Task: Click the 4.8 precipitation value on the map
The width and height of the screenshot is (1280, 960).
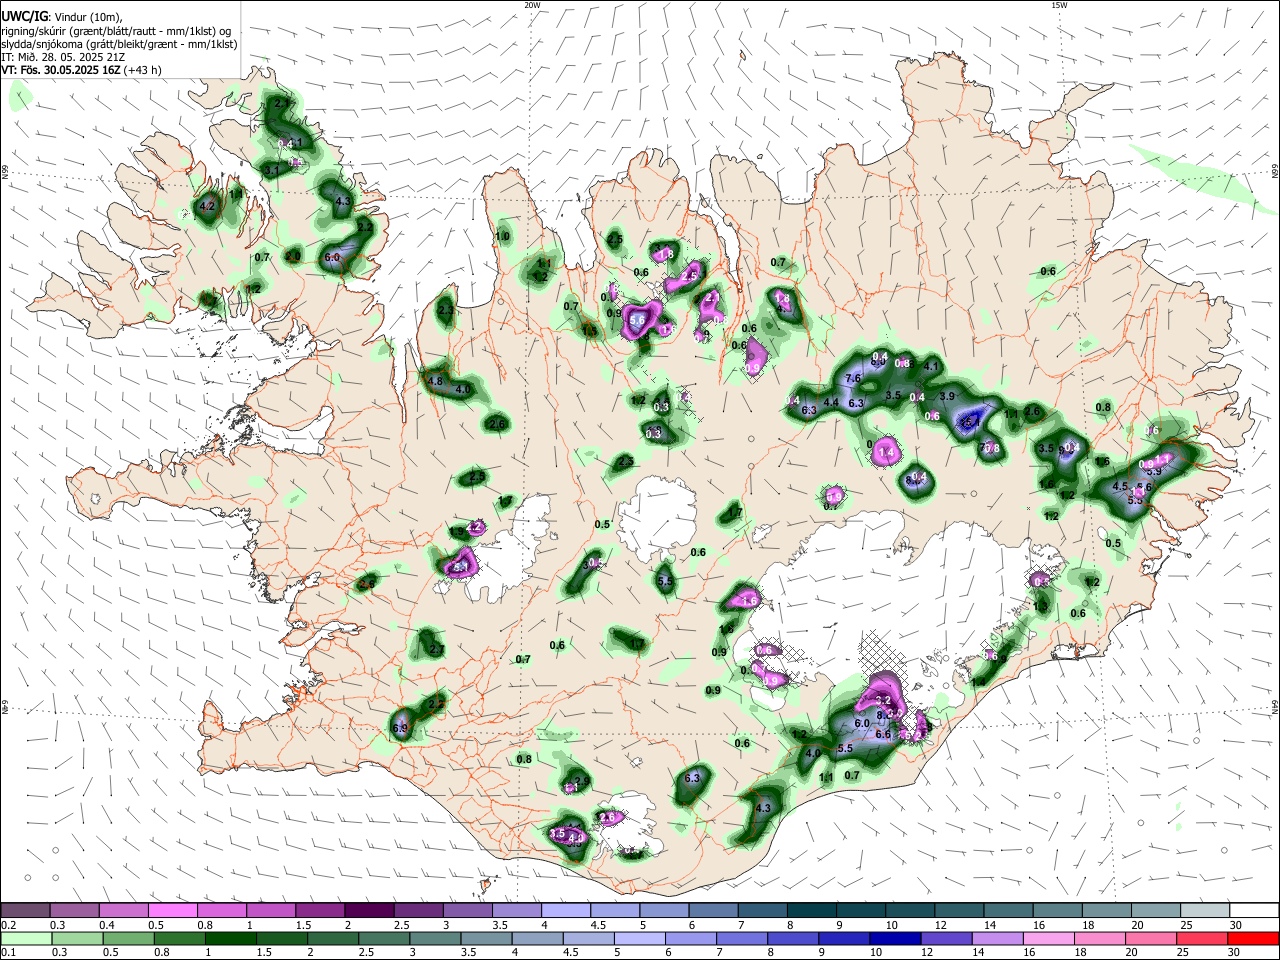Action: [x=435, y=381]
